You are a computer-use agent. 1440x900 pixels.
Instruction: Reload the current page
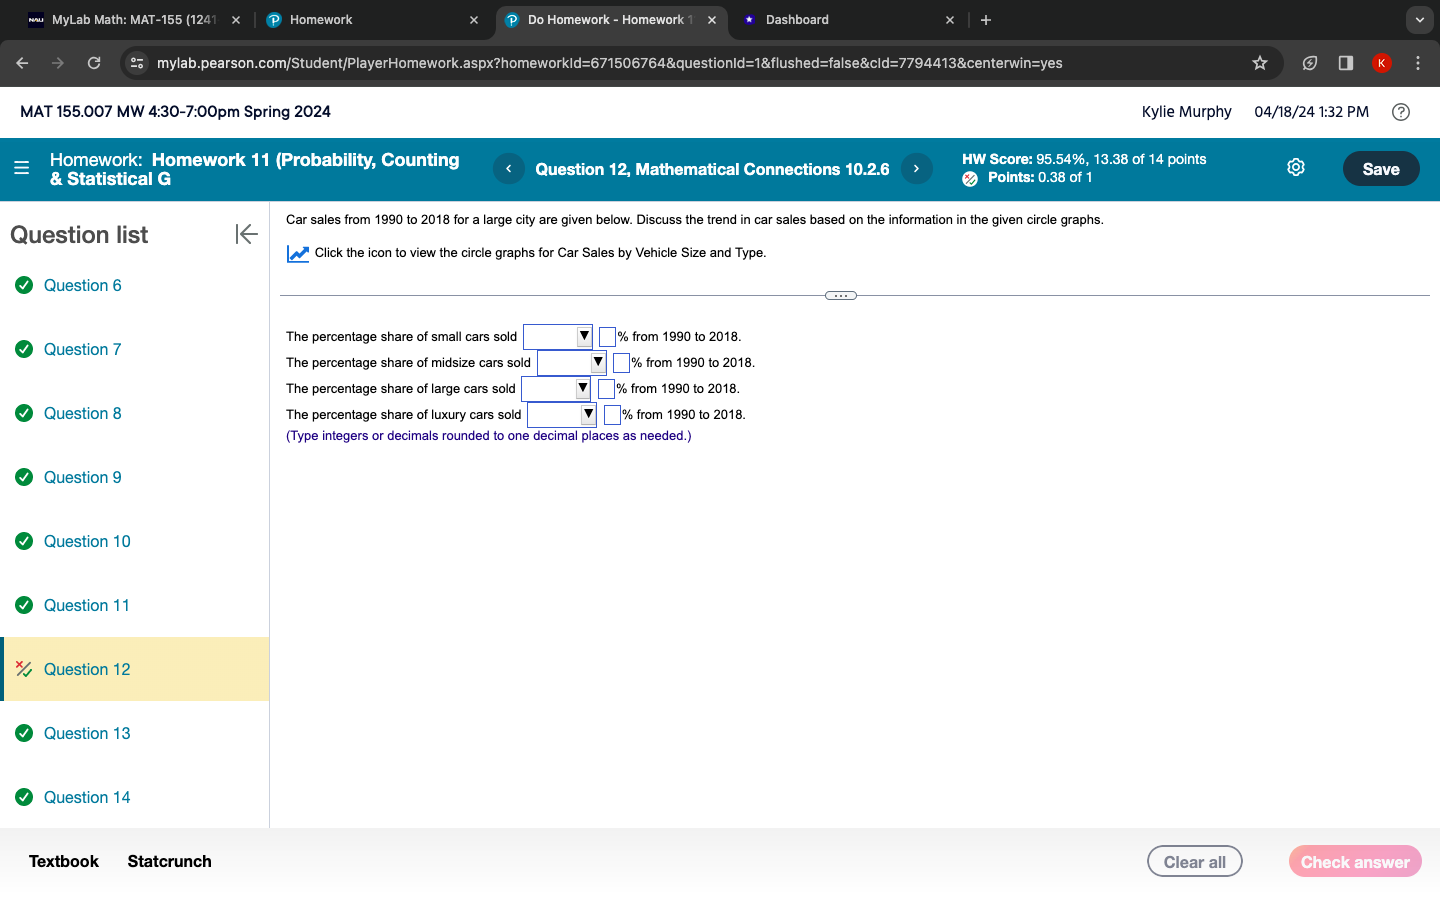93,62
